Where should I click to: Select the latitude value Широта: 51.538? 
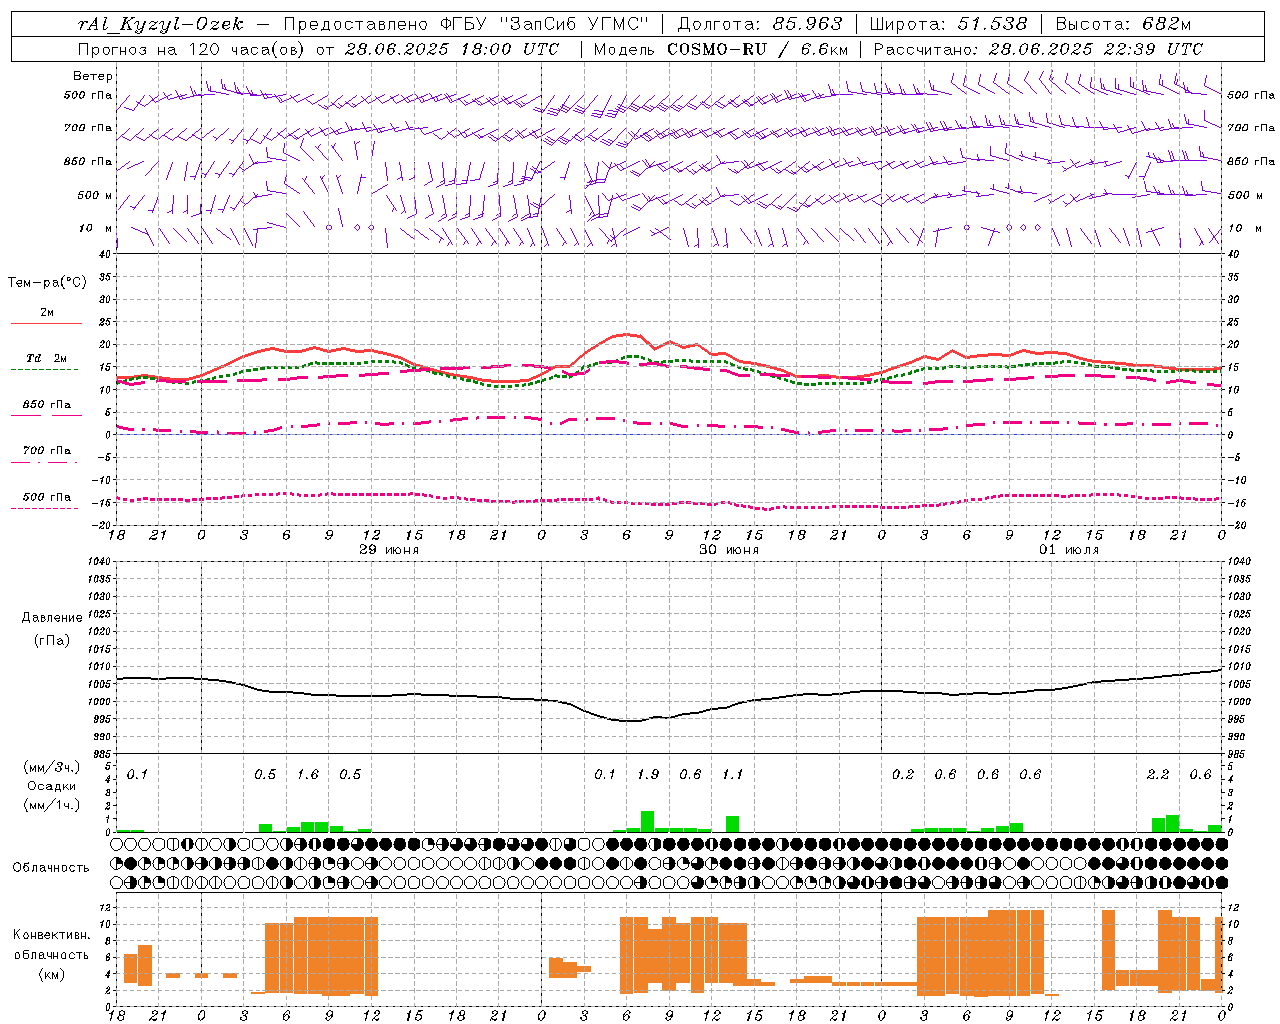tap(948, 24)
